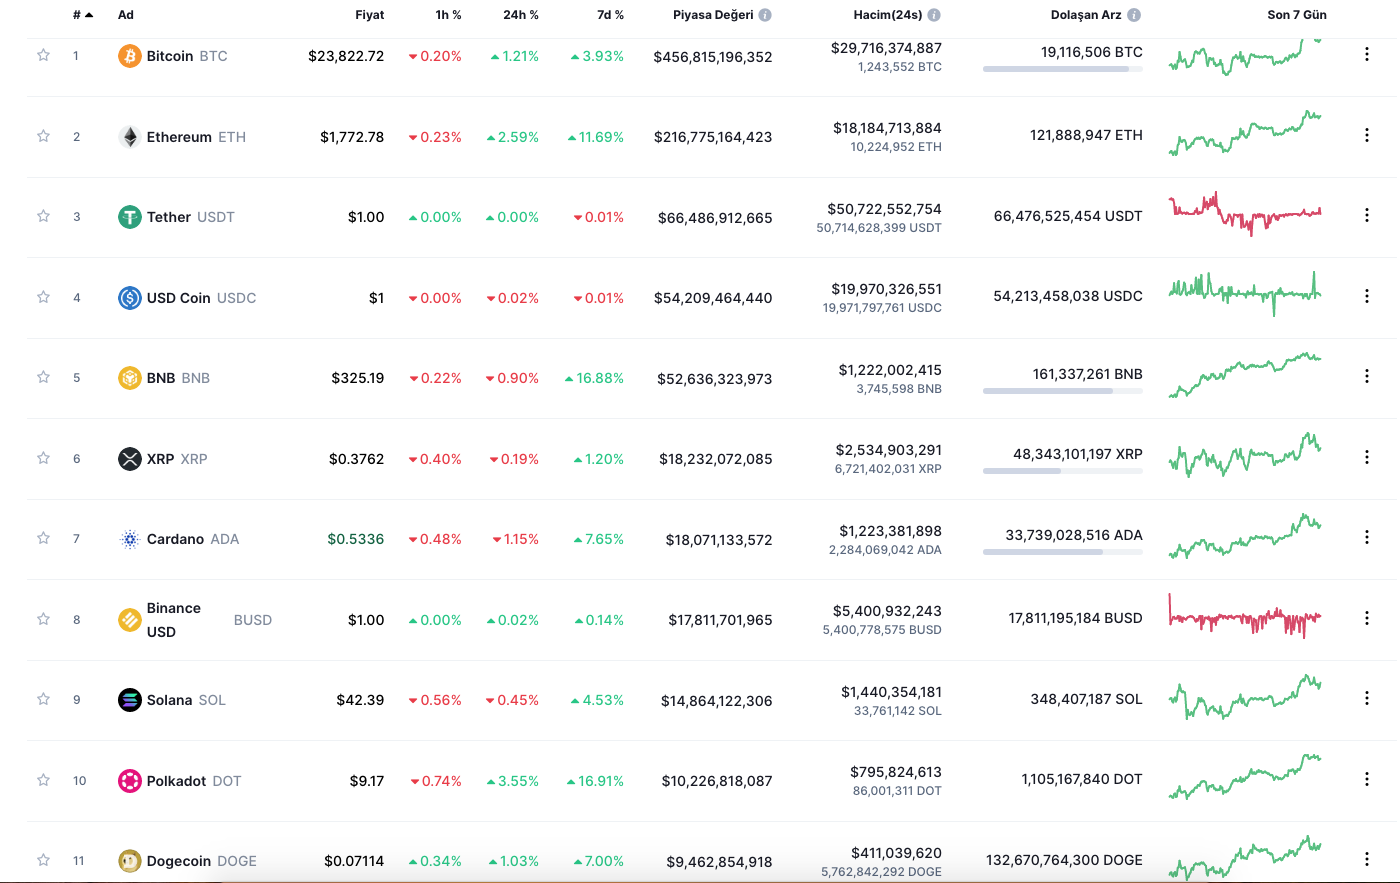This screenshot has height=883, width=1400.
Task: Click Tether's 24h volume amount link
Action: pyautogui.click(x=884, y=209)
